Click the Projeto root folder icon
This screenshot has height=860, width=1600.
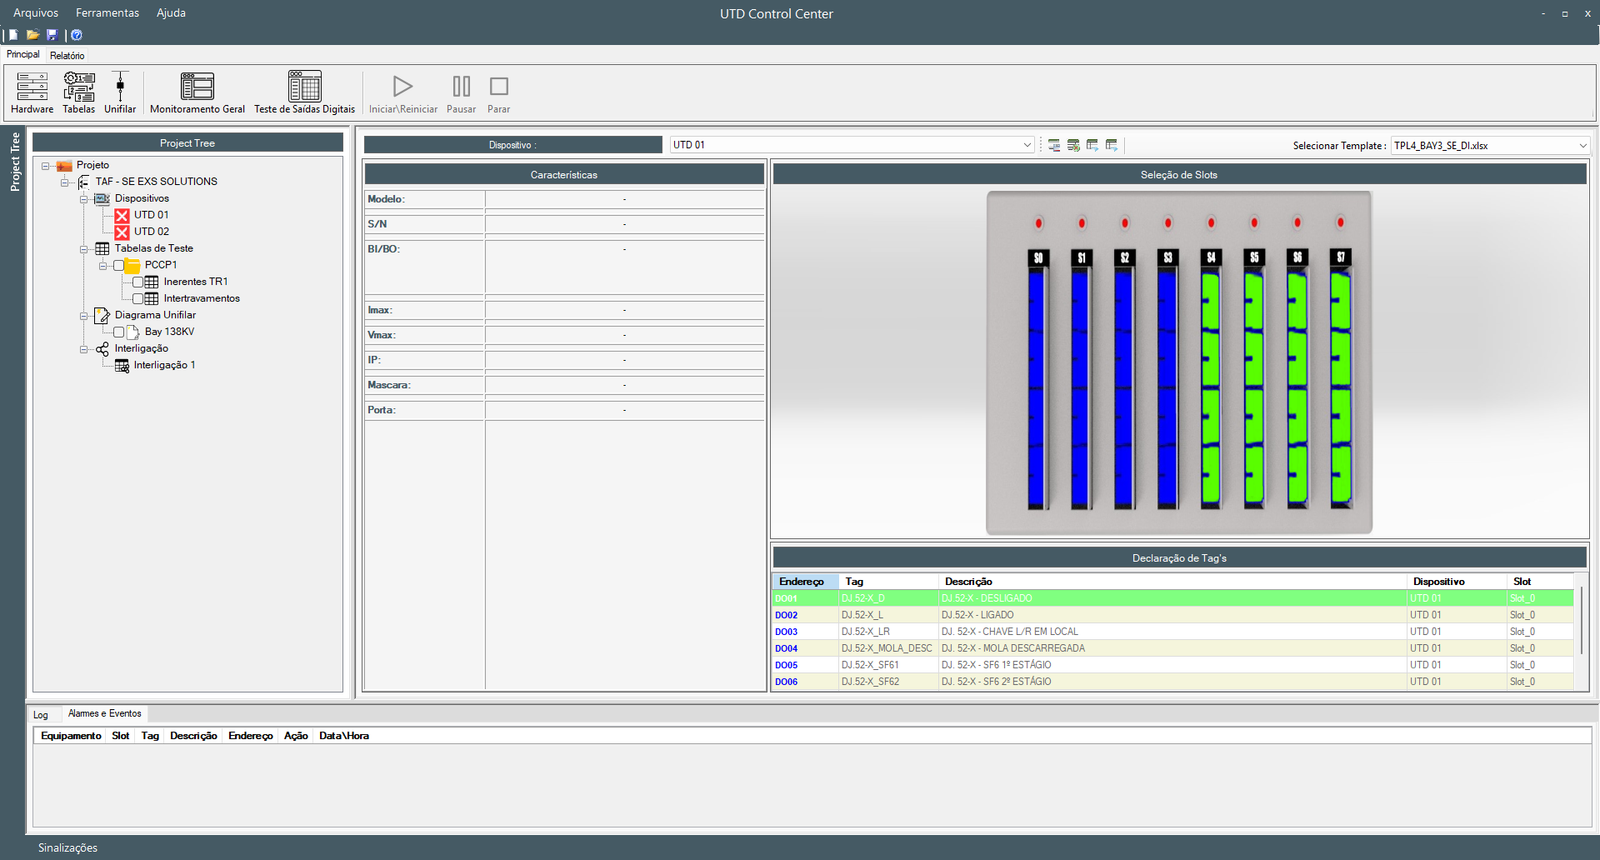coord(64,165)
